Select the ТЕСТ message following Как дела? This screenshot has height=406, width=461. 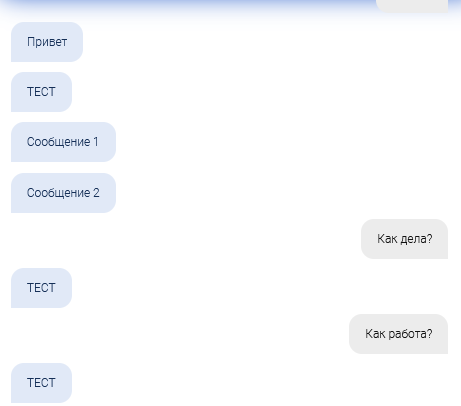(41, 288)
